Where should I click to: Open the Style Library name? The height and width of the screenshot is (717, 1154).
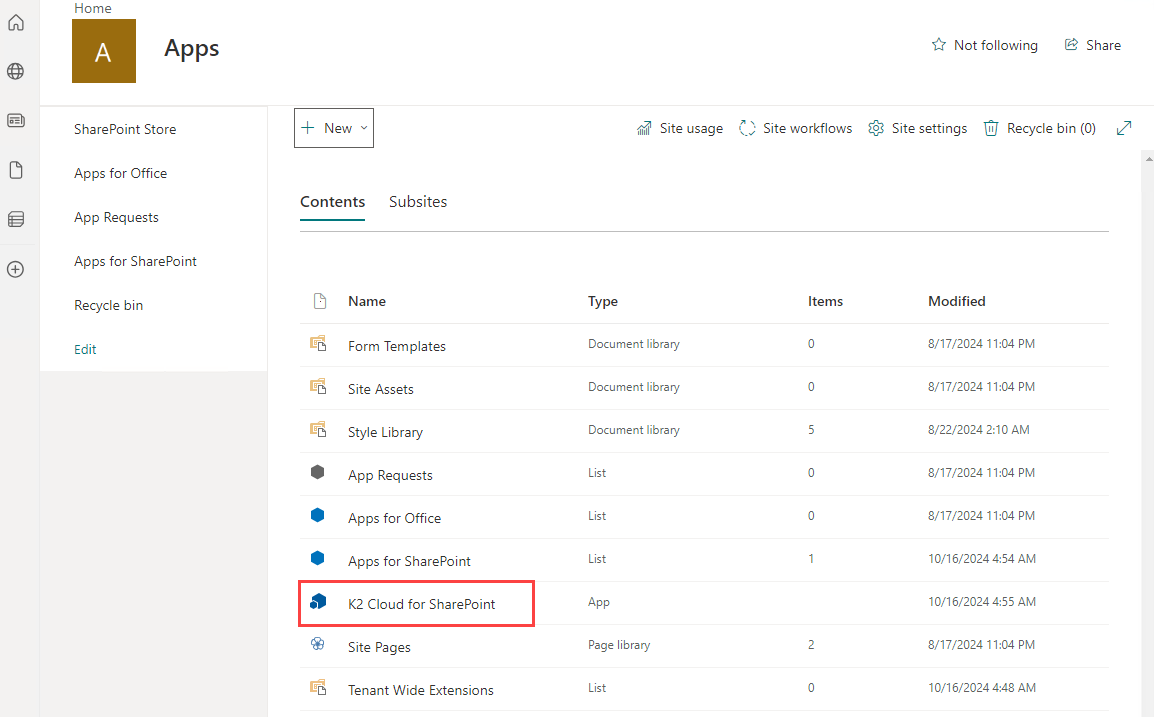point(385,432)
